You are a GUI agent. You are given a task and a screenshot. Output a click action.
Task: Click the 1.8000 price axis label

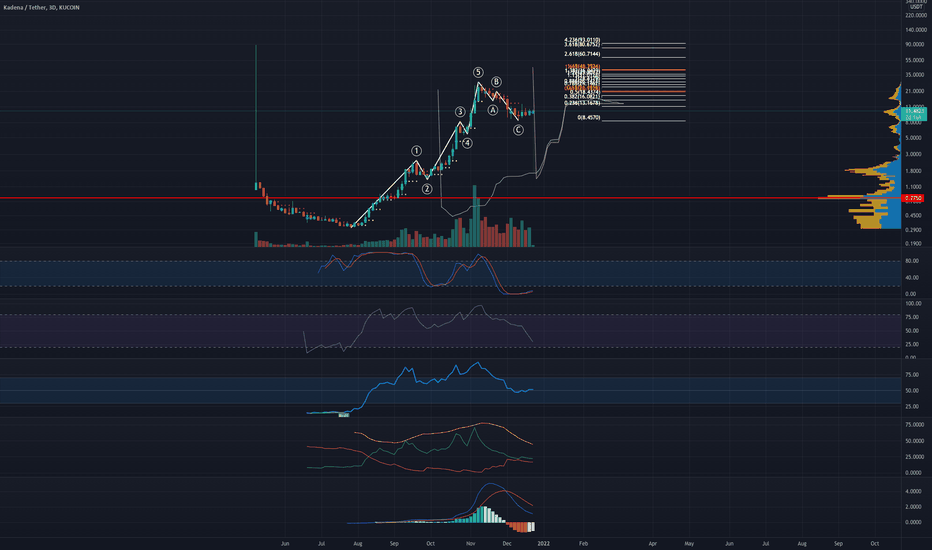pyautogui.click(x=916, y=171)
